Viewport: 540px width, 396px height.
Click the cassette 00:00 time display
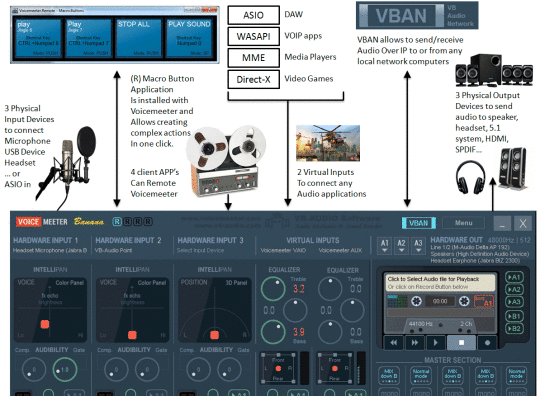tap(440, 301)
